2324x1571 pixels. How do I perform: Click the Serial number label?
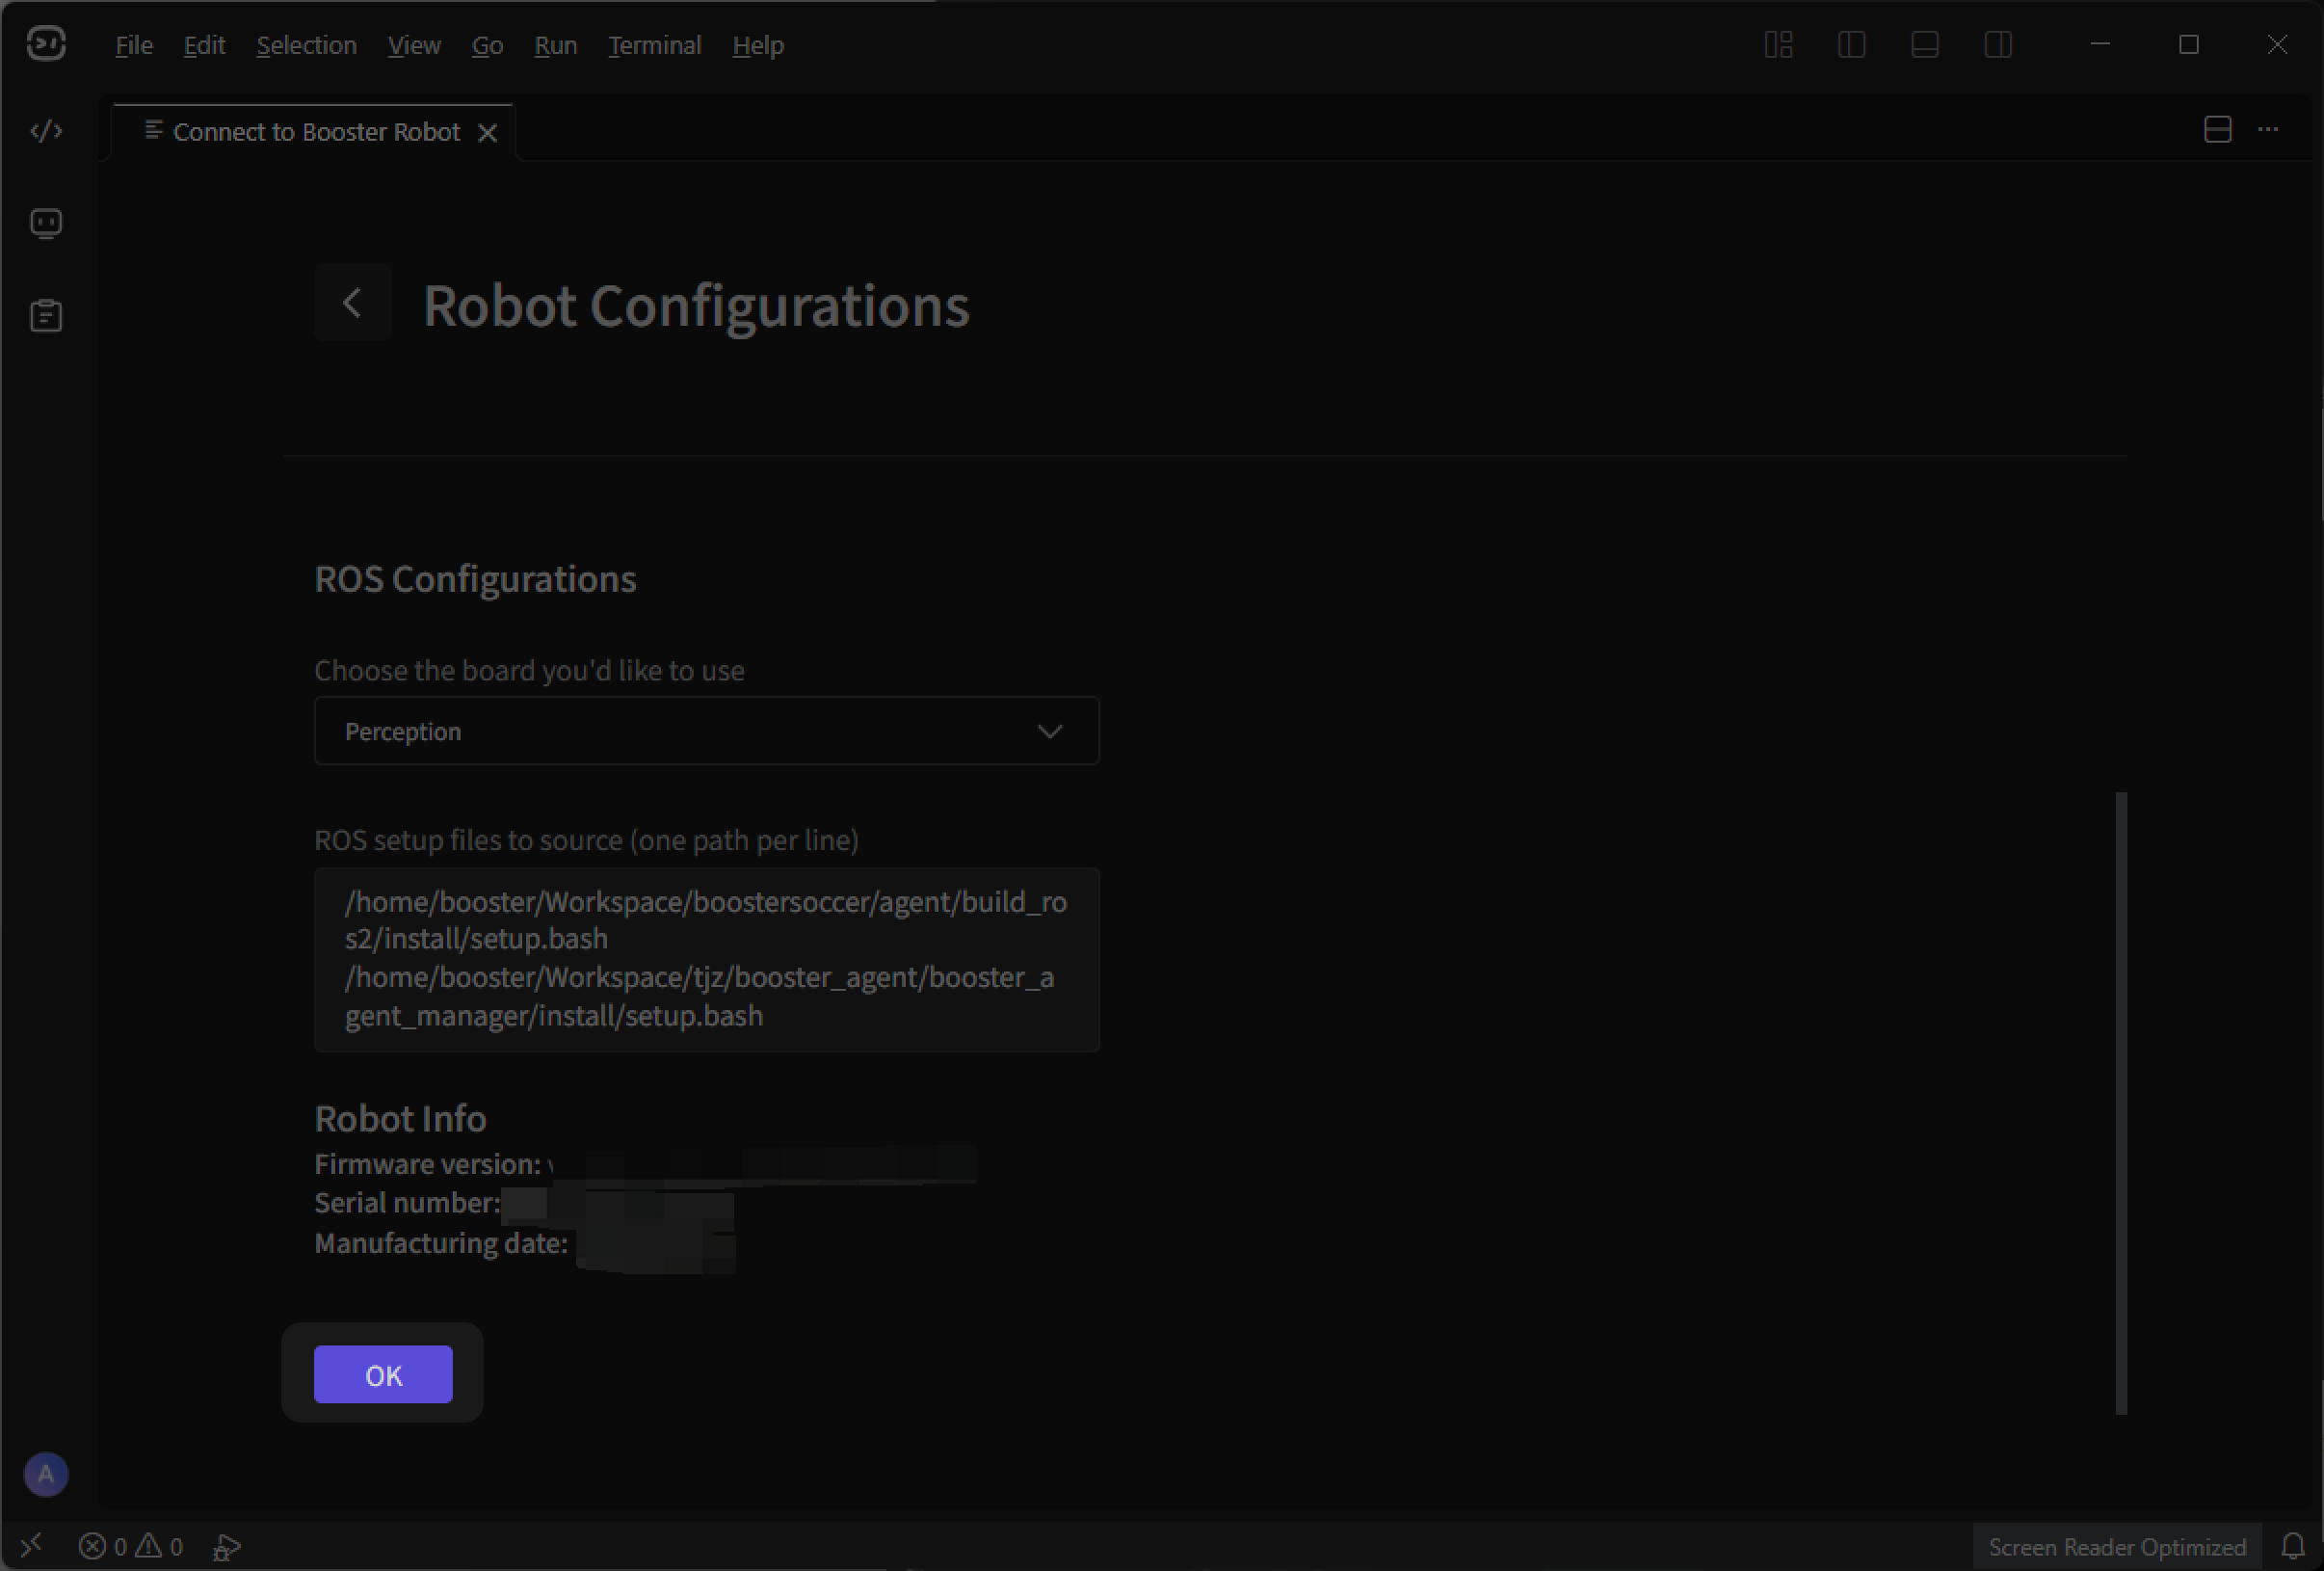click(407, 1203)
